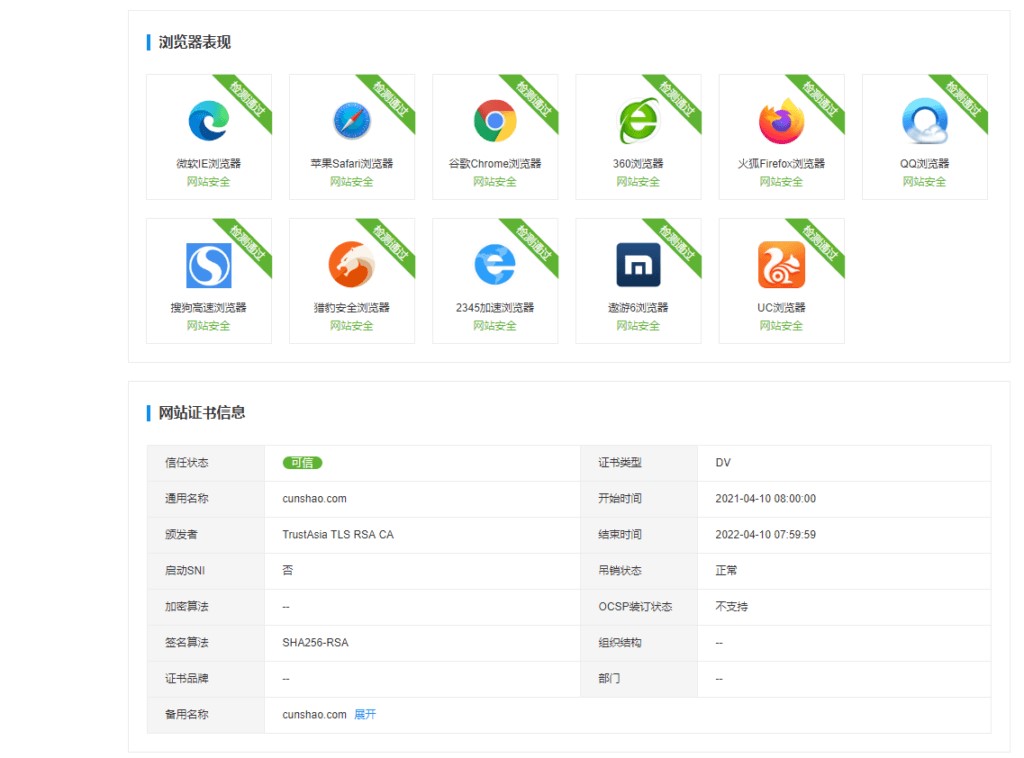Screen dimensions: 1024x758
Task: Click the 检测通过 ribbon on UC浏览器 card
Action: (x=820, y=243)
